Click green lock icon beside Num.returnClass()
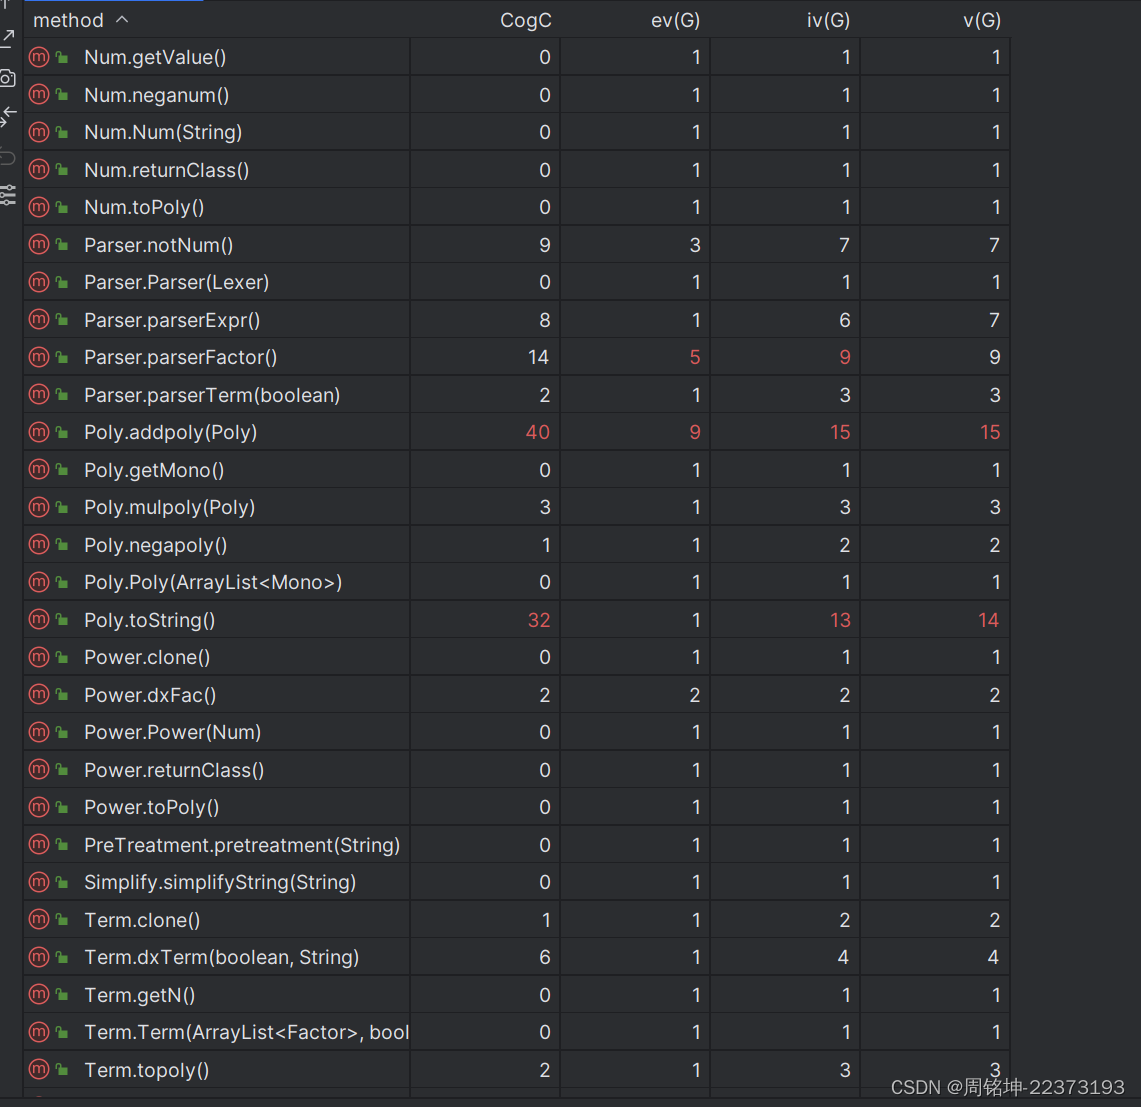 [63, 170]
